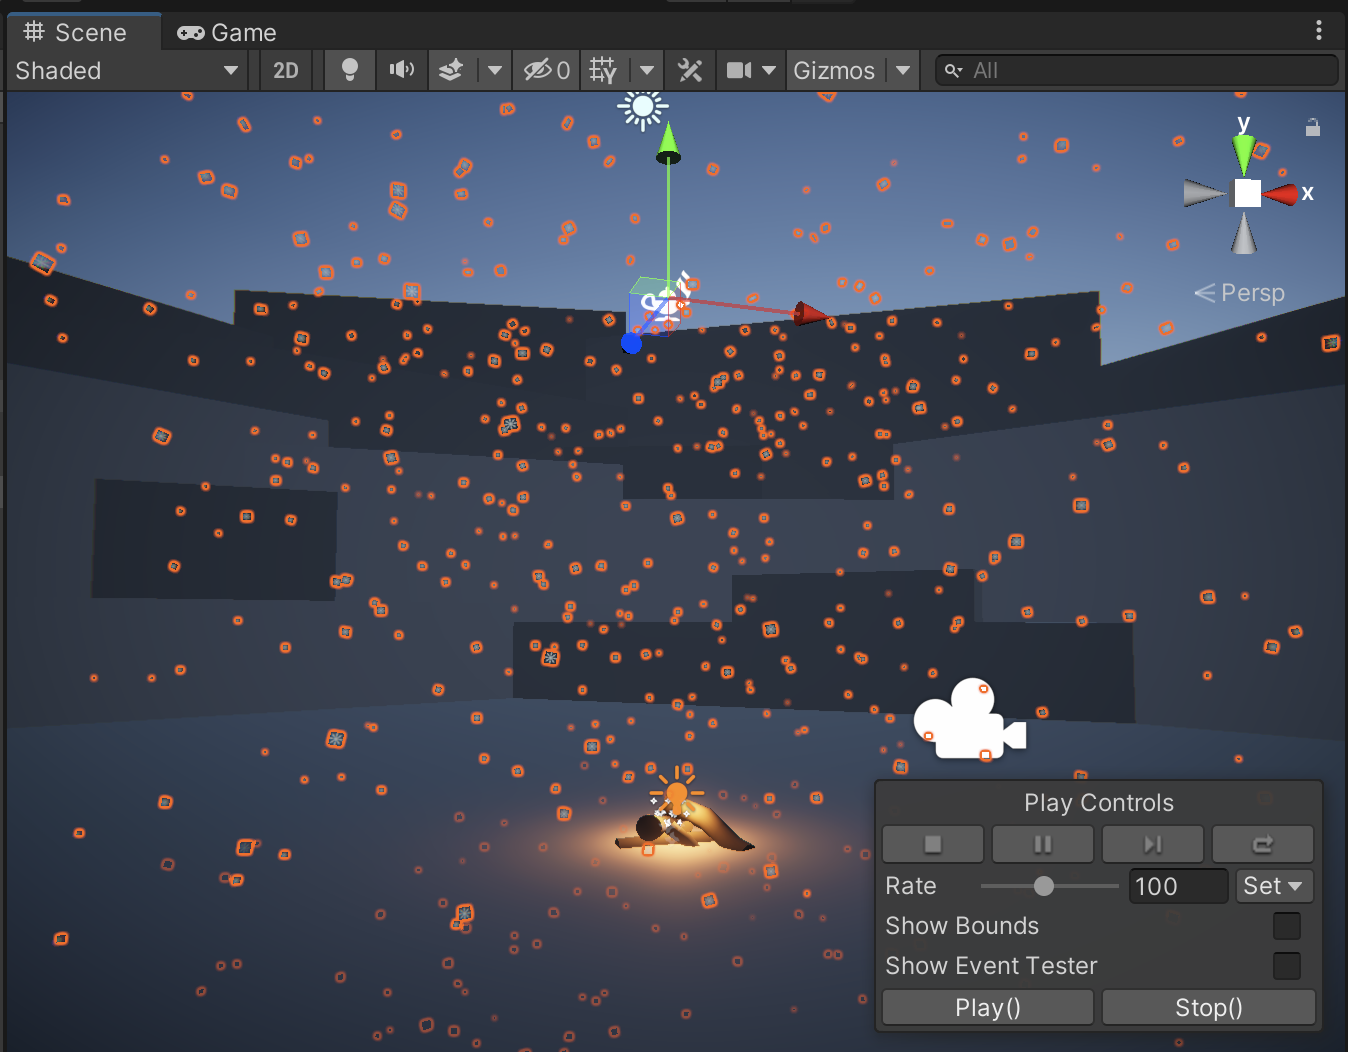Click the Rate slider handle
This screenshot has width=1348, height=1052.
point(1044,886)
